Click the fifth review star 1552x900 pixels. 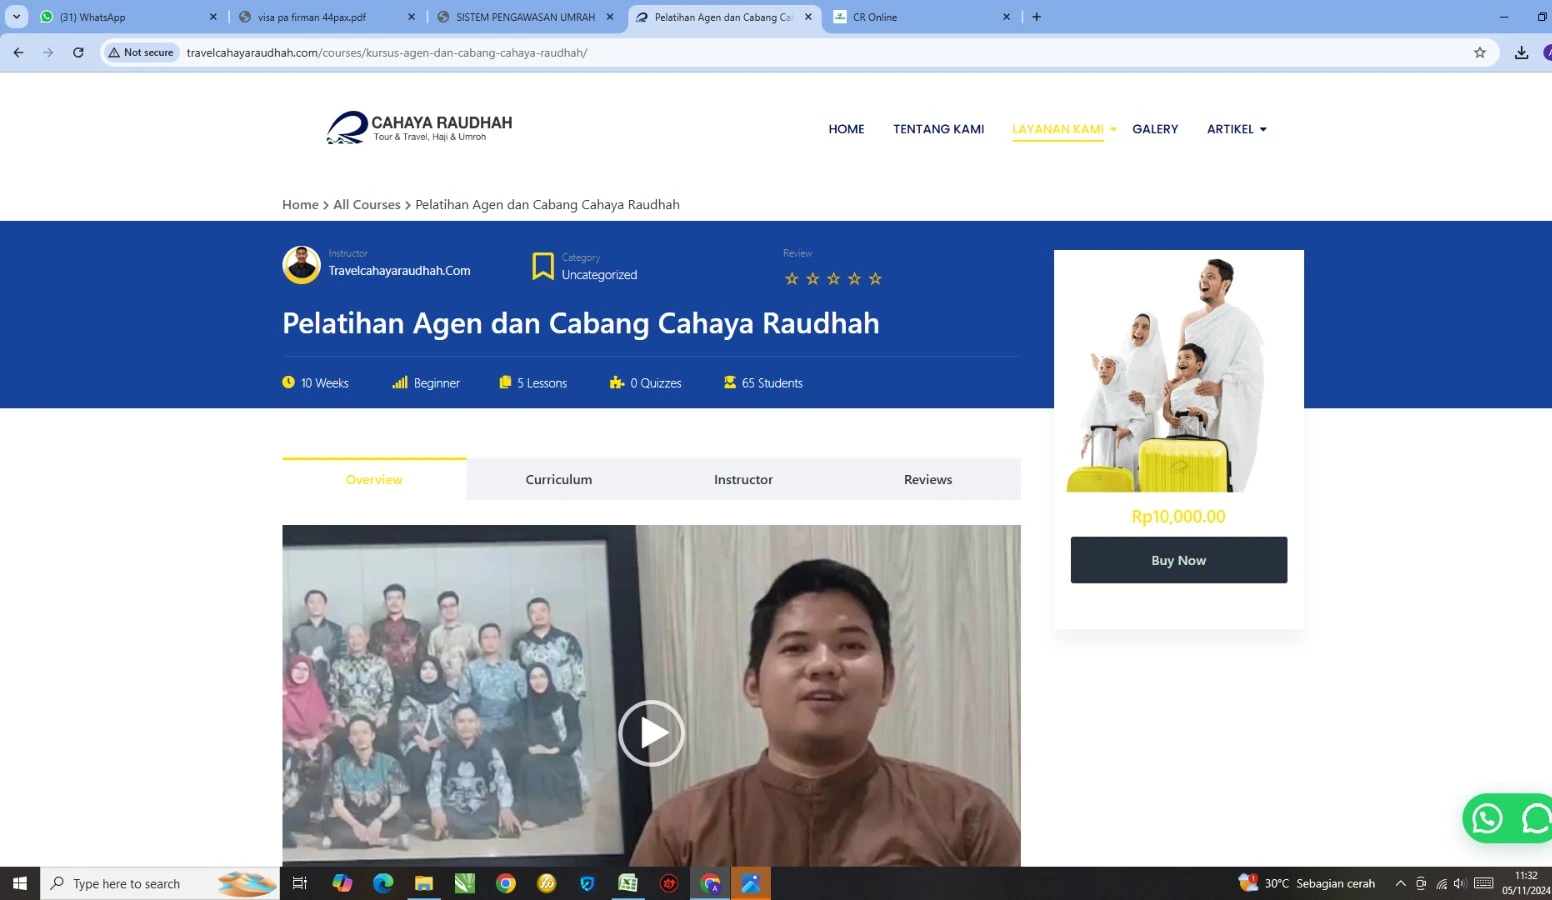(x=875, y=279)
